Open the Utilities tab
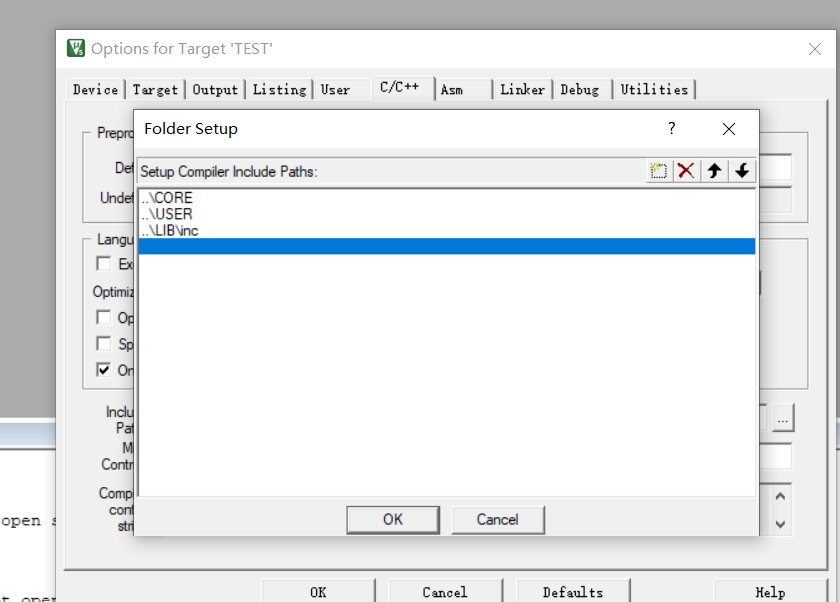The height and width of the screenshot is (602, 840). (654, 89)
